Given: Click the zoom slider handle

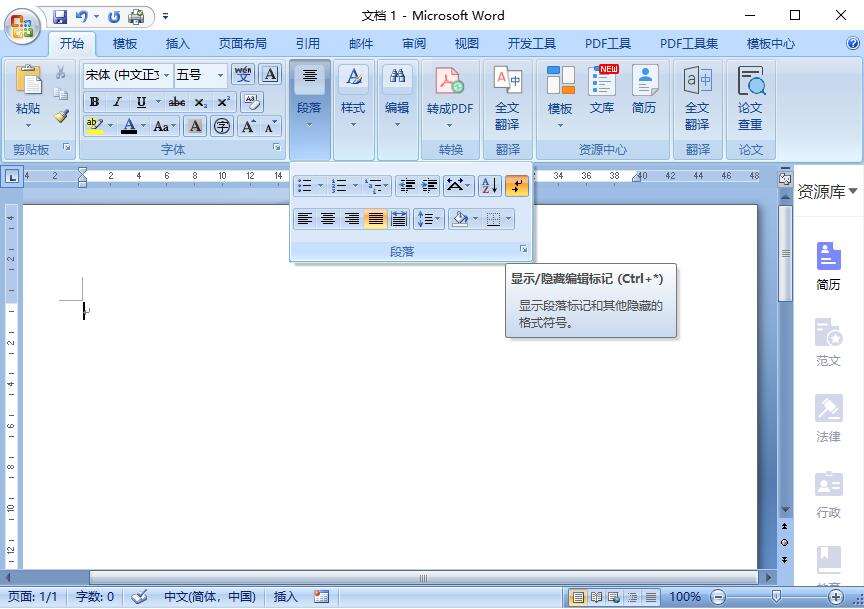Looking at the screenshot, I should [776, 596].
